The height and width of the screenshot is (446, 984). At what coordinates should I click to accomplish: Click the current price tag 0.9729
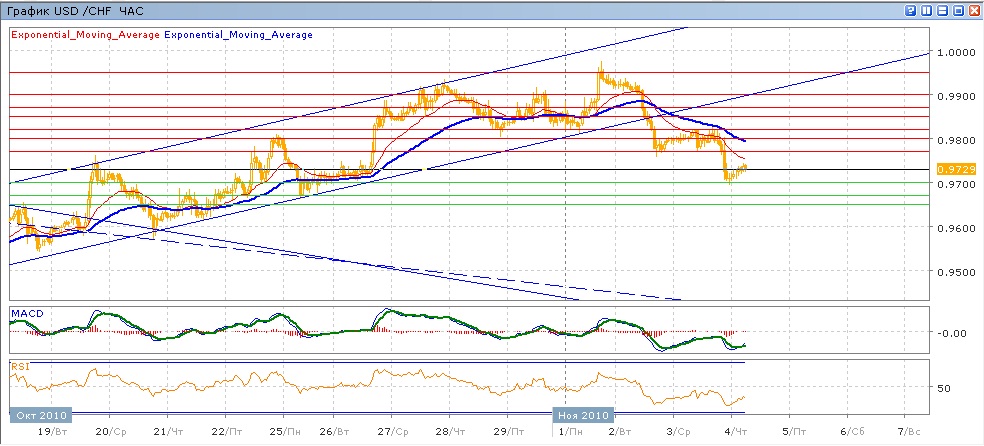point(951,171)
